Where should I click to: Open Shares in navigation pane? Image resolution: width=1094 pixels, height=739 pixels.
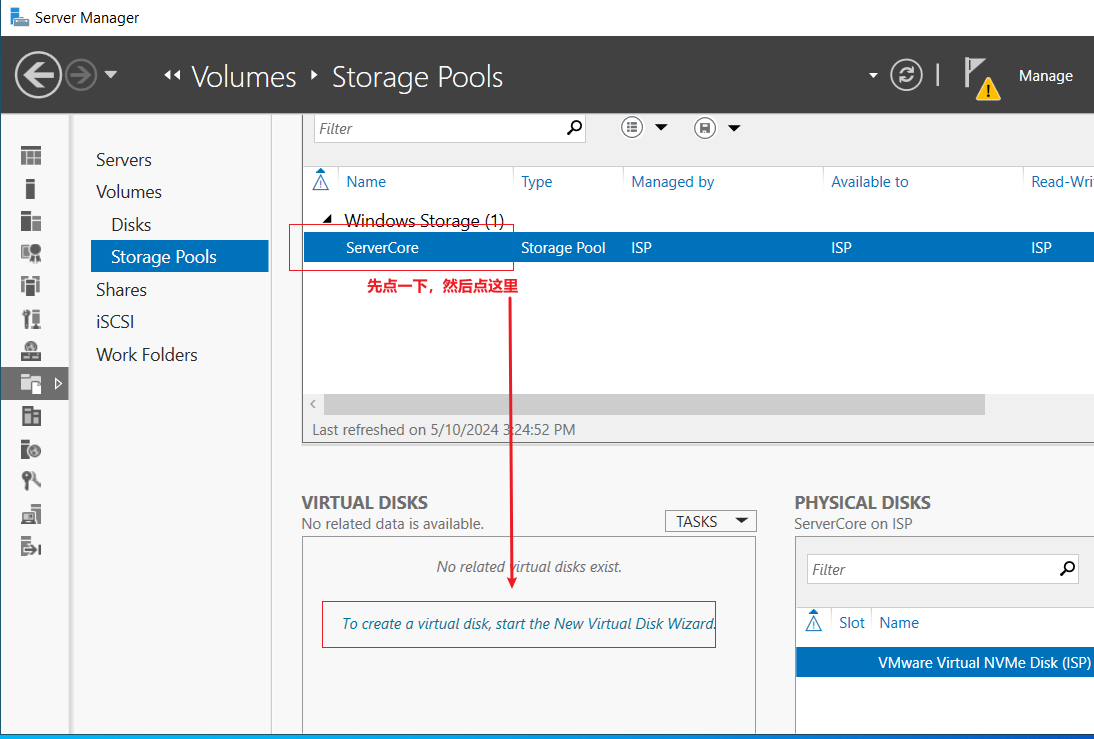[121, 290]
